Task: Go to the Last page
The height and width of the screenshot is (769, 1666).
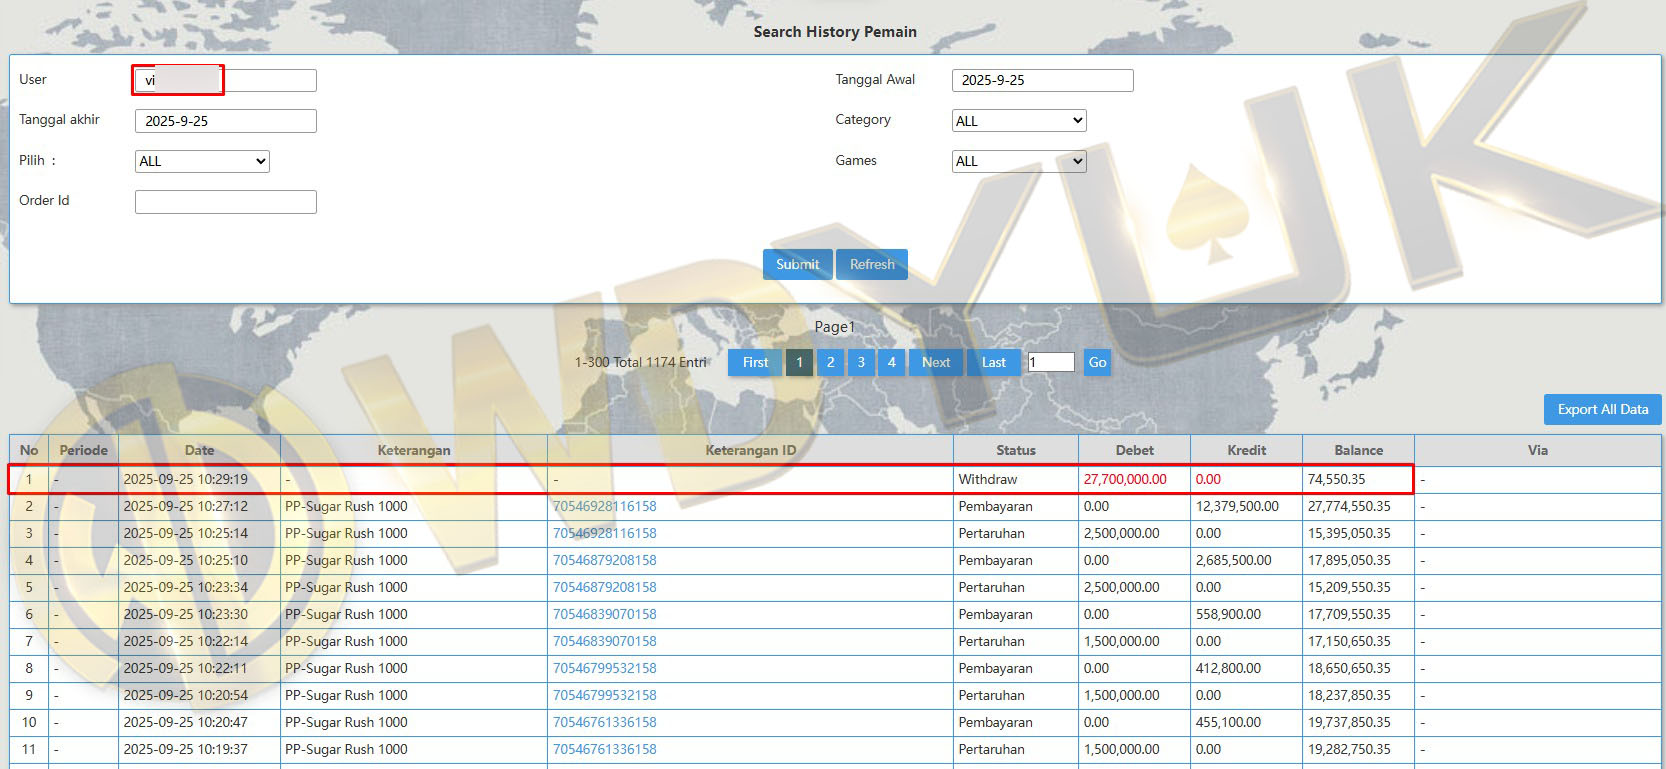Action: click(993, 362)
